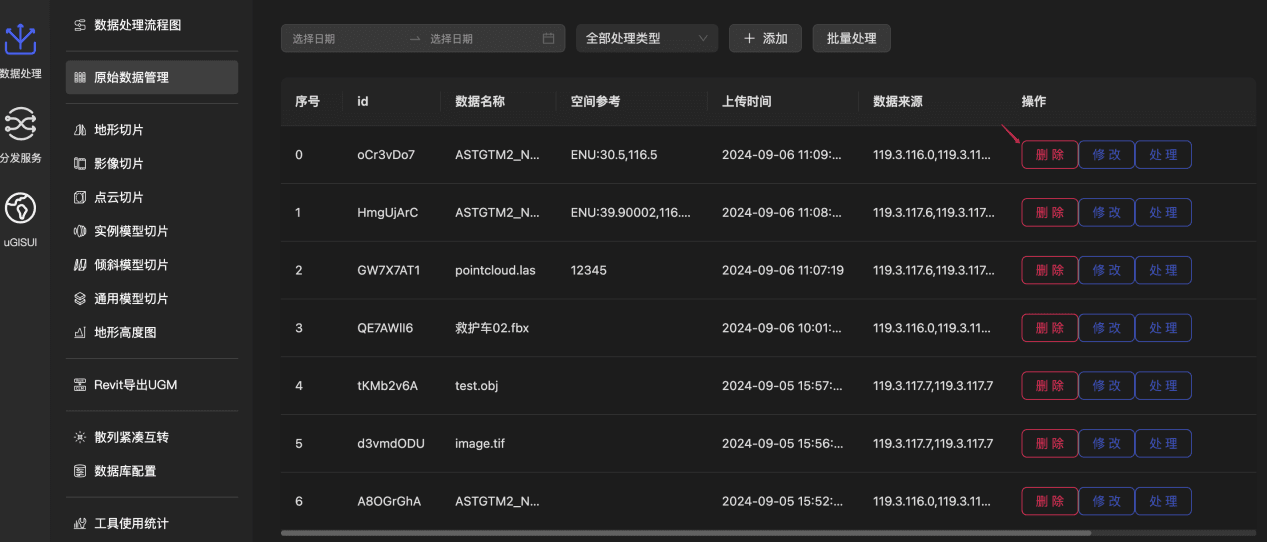1267x542 pixels.
Task: Click the 添加 button
Action: (765, 39)
